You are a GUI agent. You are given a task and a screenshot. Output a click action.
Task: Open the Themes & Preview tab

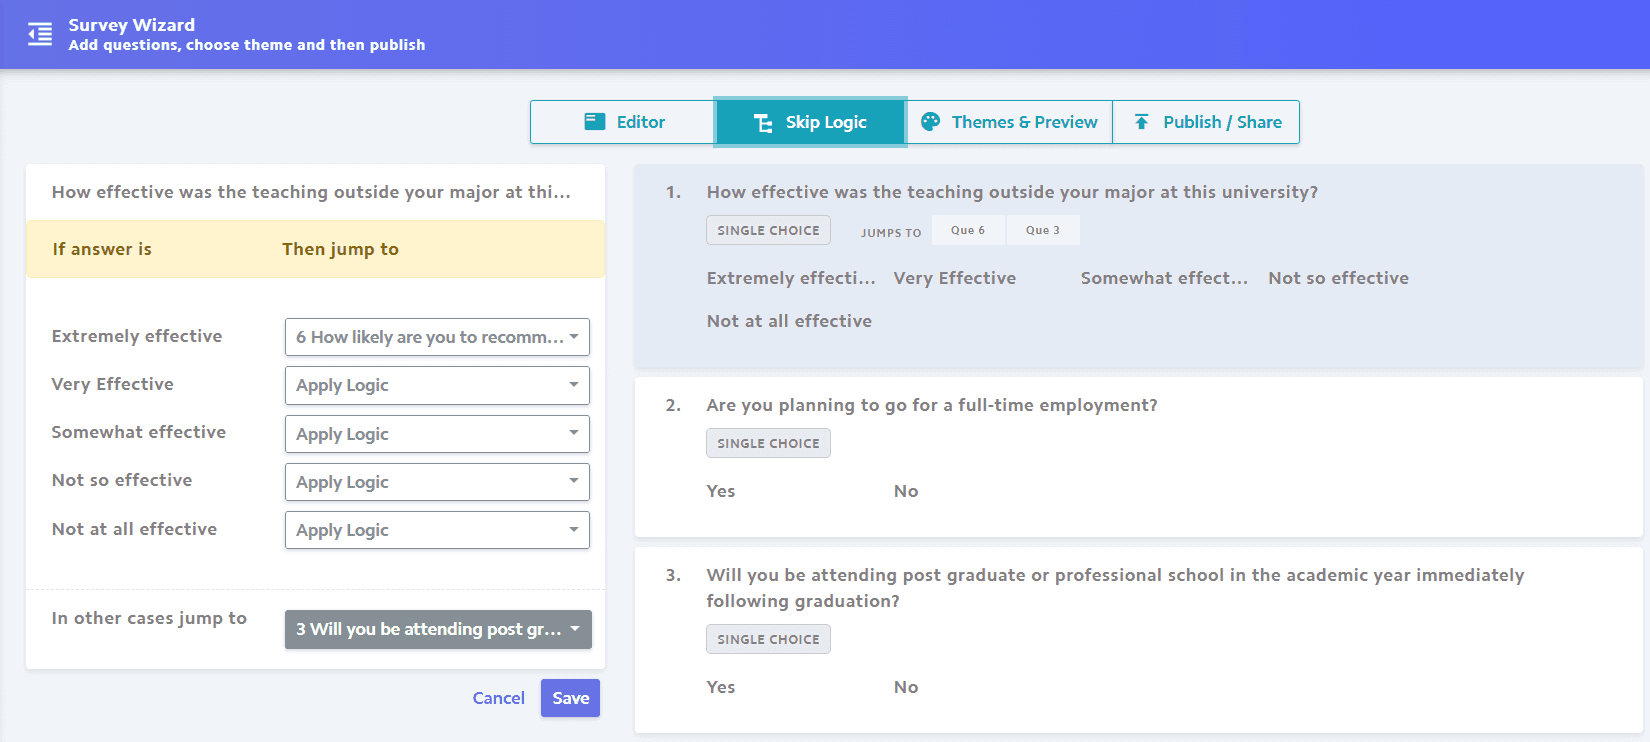[1009, 122]
